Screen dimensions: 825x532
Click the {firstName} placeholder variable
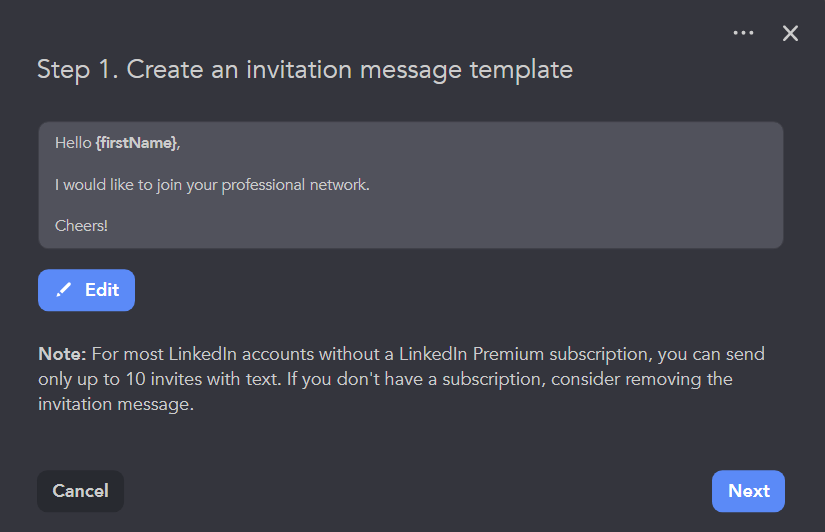[137, 143]
